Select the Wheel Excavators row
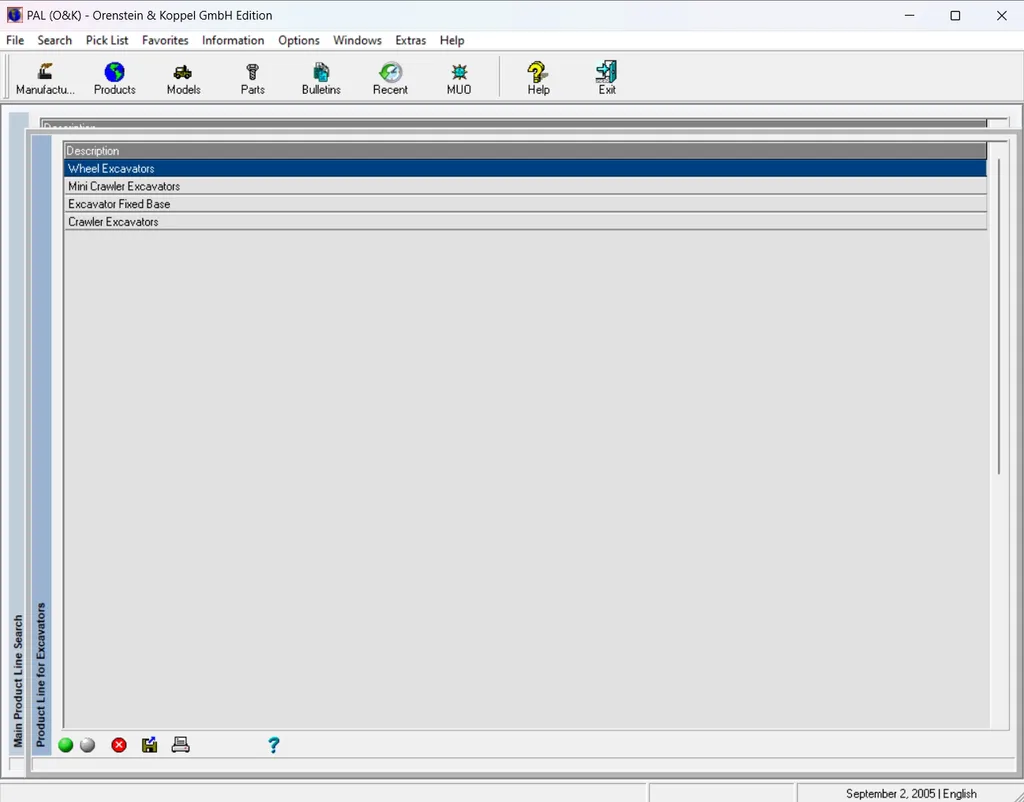Image resolution: width=1024 pixels, height=802 pixels. click(x=525, y=168)
